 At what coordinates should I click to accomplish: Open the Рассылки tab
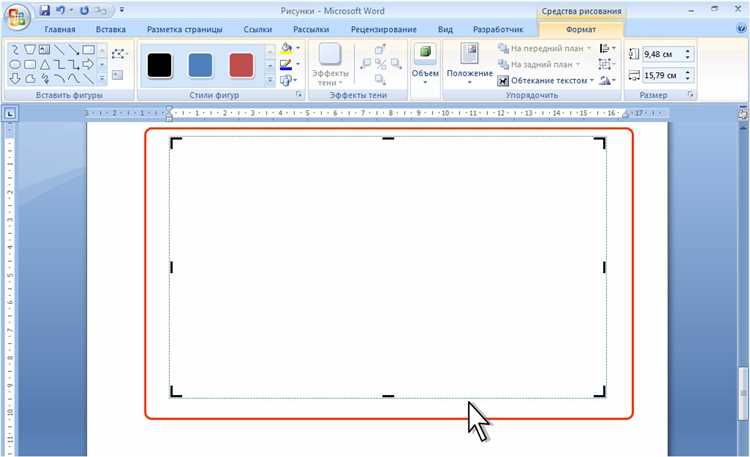click(311, 29)
